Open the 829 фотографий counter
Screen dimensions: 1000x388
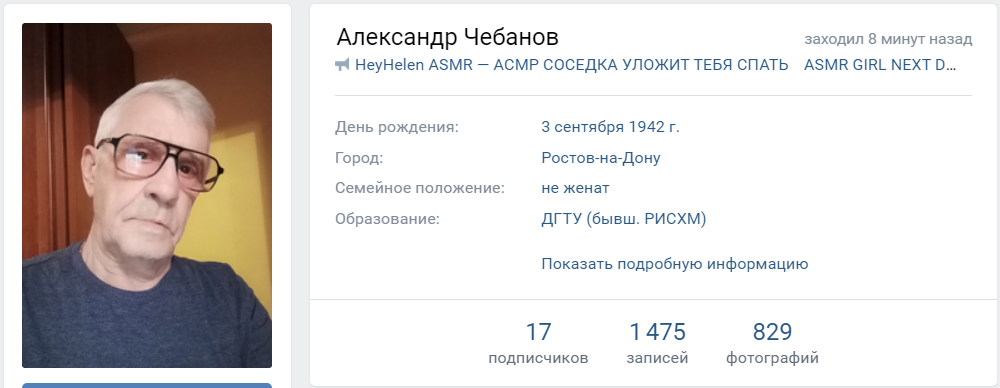pyautogui.click(x=772, y=343)
